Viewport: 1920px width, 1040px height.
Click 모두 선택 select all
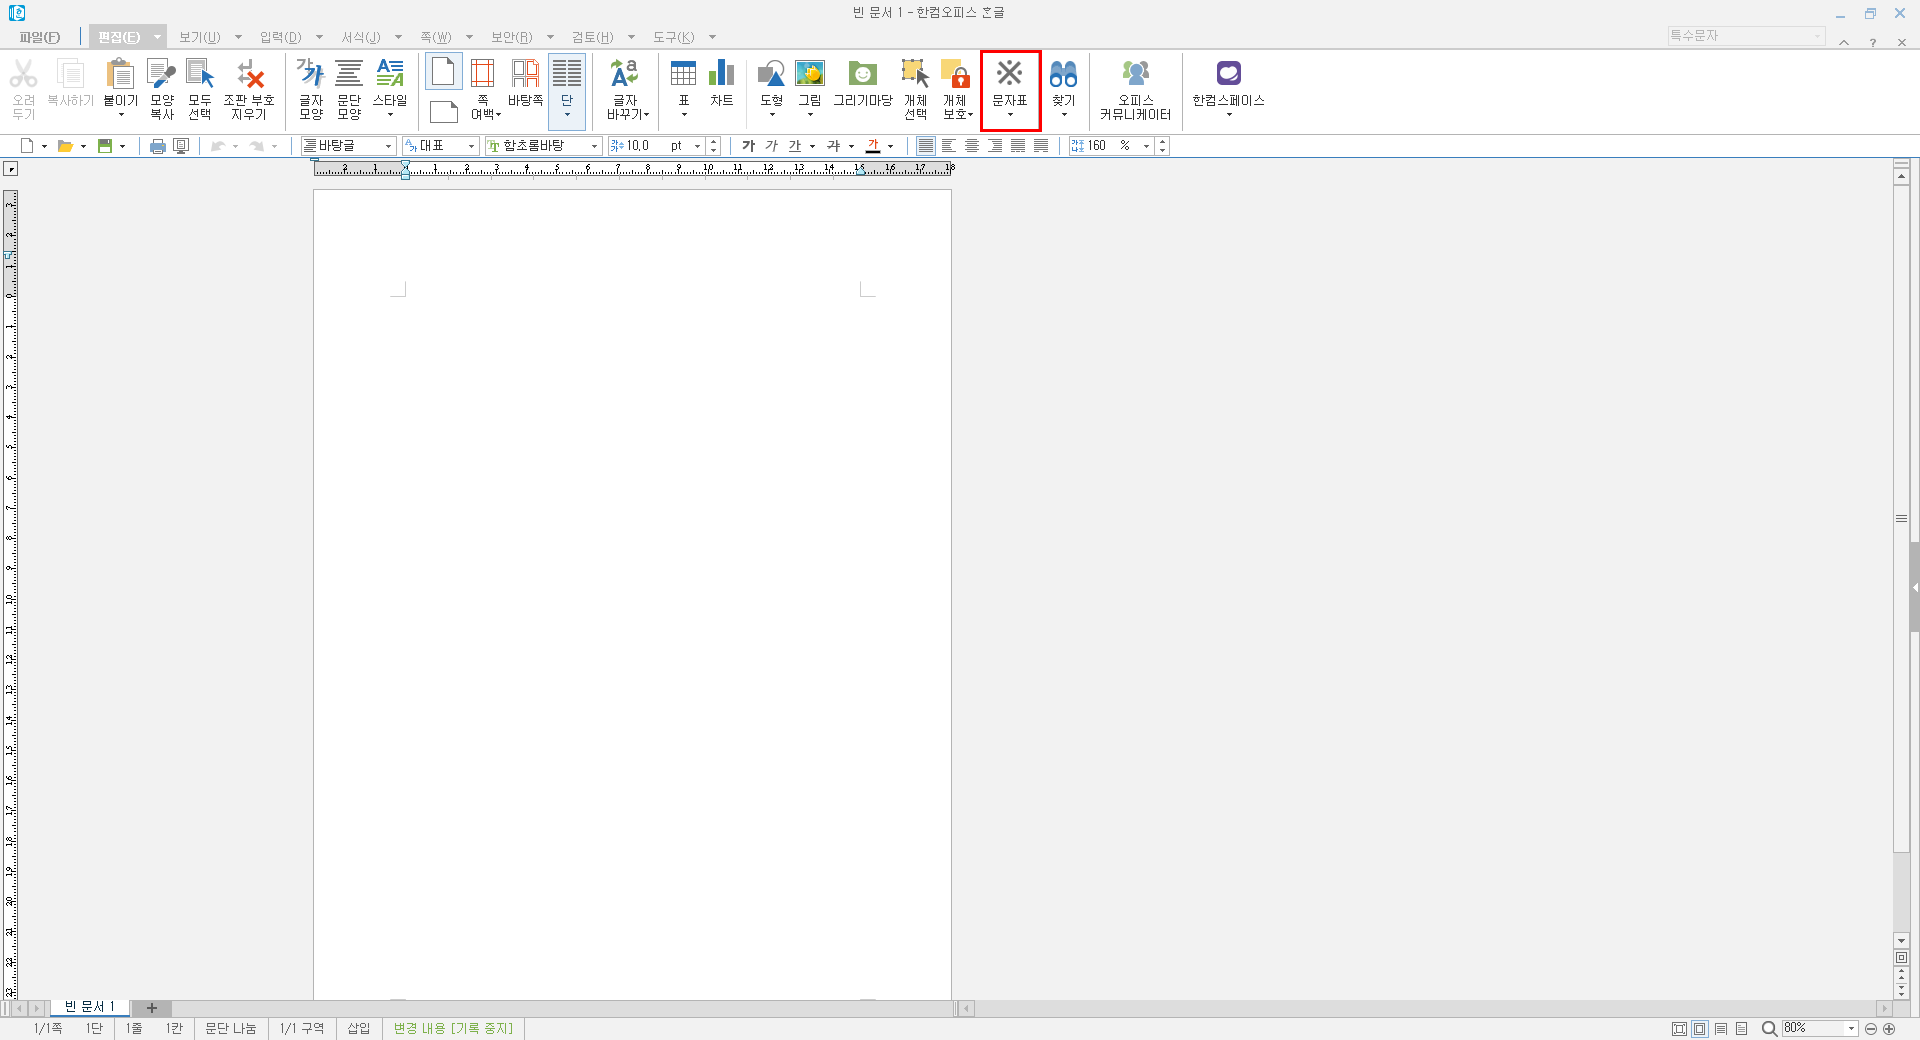coord(200,90)
